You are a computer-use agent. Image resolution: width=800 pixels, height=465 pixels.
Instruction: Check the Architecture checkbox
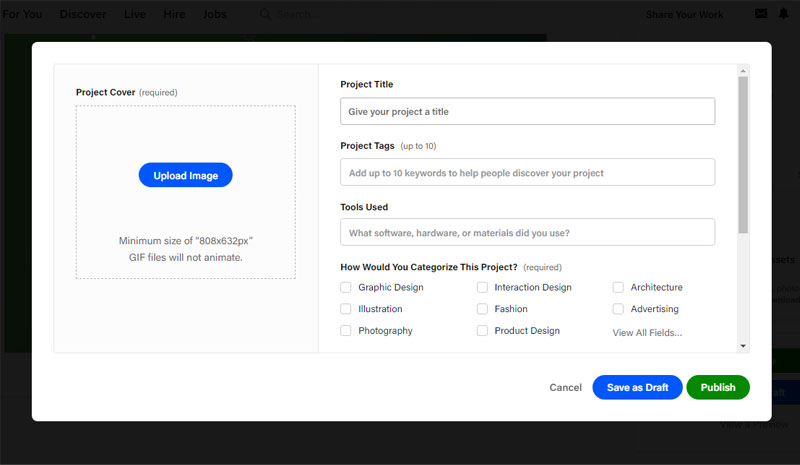[618, 288]
